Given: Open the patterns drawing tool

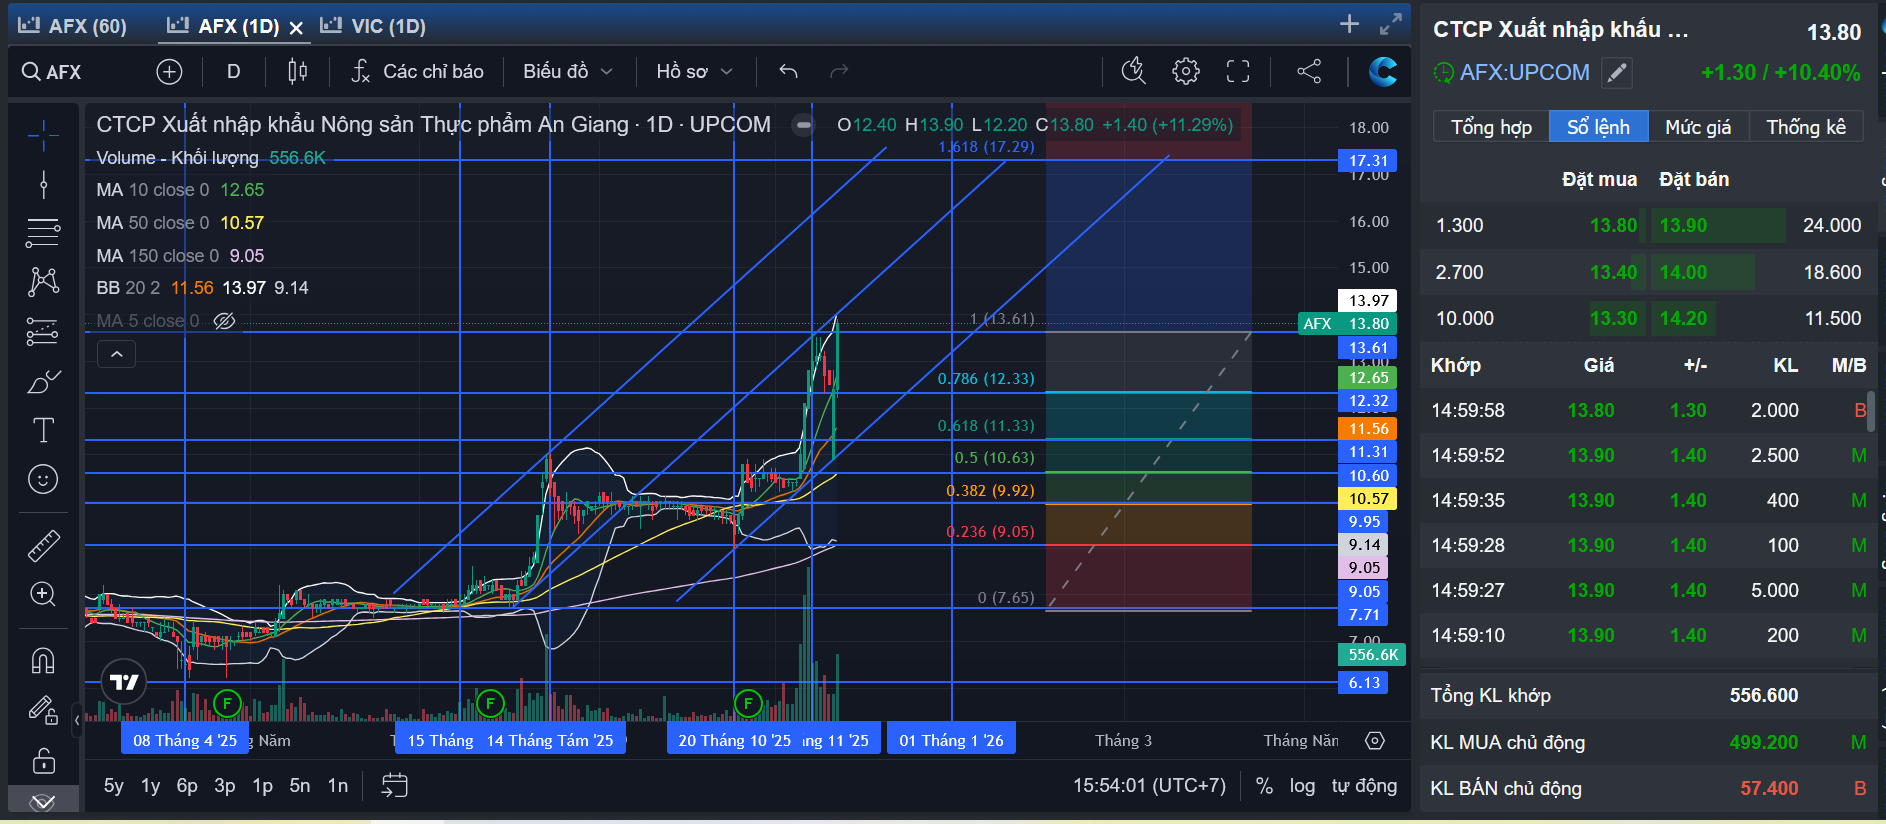Looking at the screenshot, I should 43,281.
